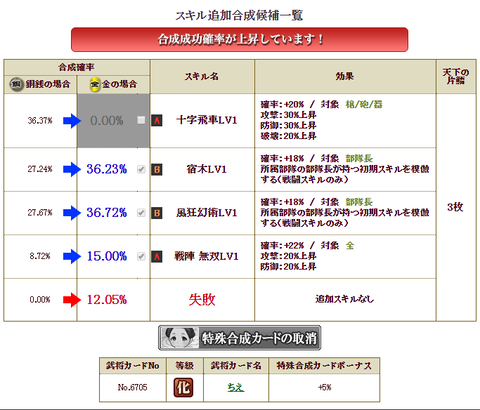Click the gold coin icon in header

tap(95, 84)
